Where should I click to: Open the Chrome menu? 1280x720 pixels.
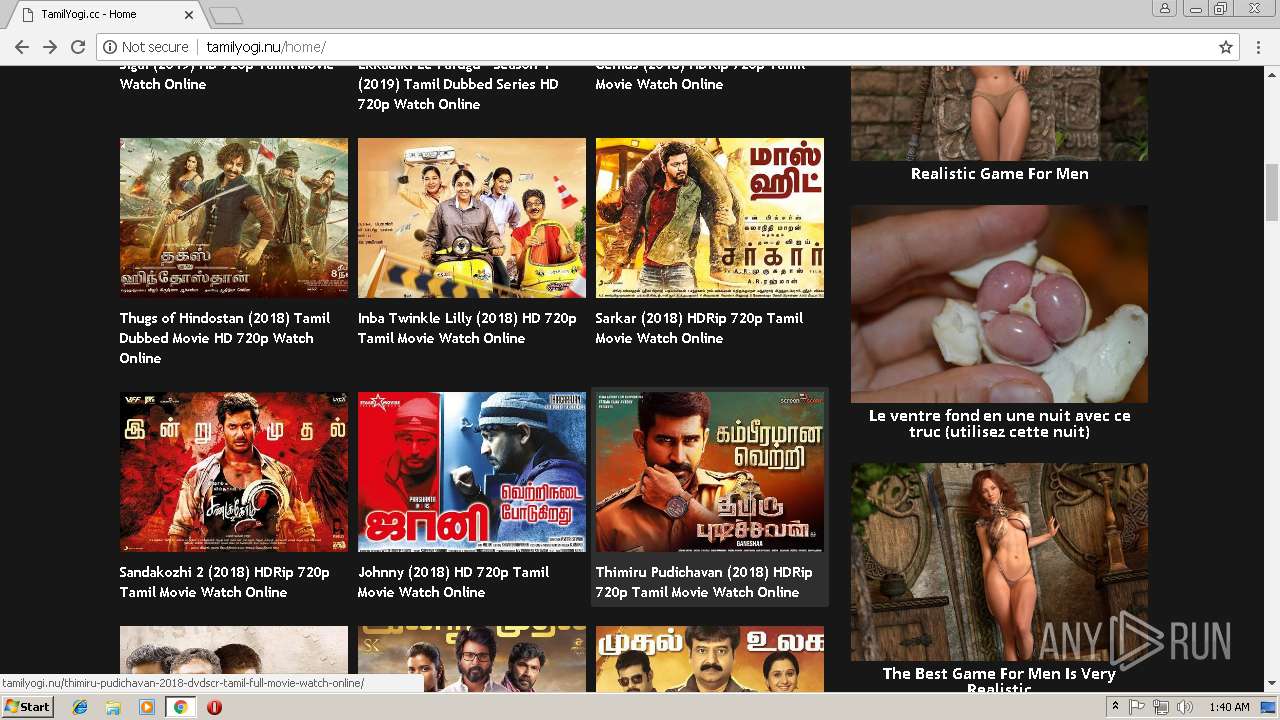(x=1258, y=47)
